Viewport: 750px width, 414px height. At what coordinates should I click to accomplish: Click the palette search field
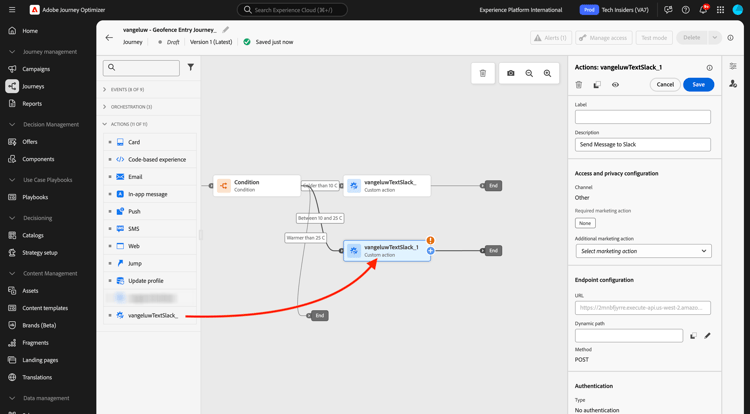141,68
